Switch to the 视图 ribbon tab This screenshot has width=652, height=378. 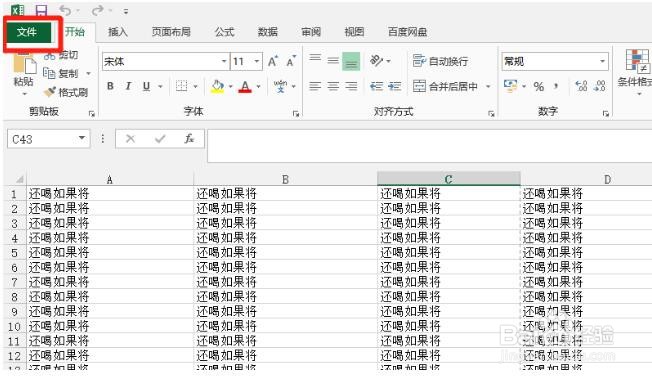pos(354,32)
